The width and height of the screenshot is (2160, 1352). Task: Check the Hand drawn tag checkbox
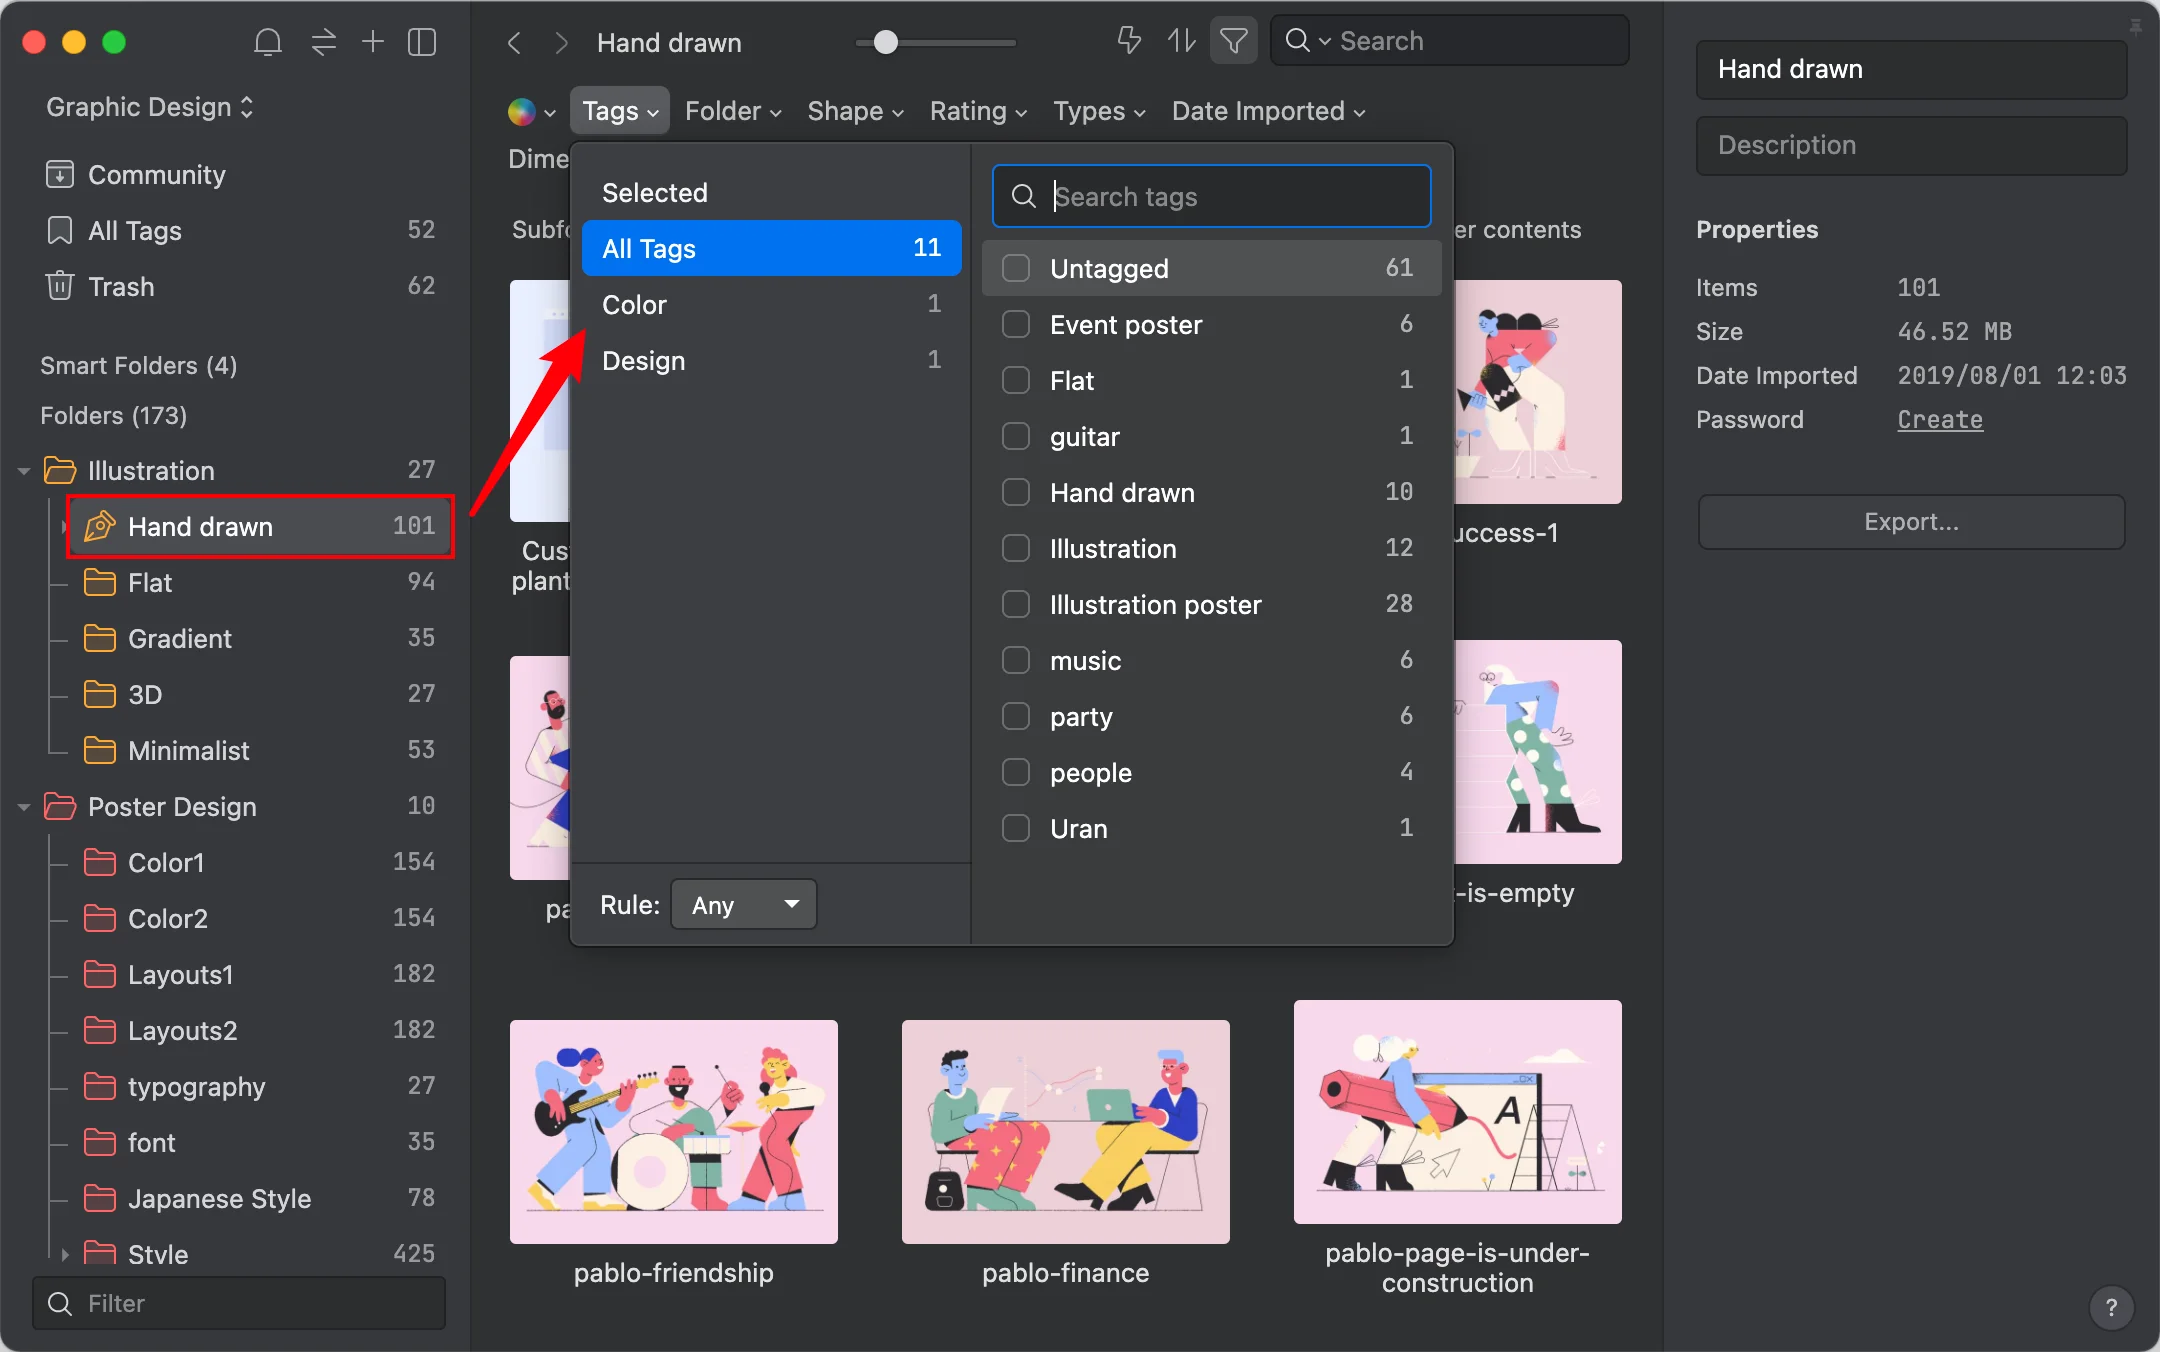1016,492
